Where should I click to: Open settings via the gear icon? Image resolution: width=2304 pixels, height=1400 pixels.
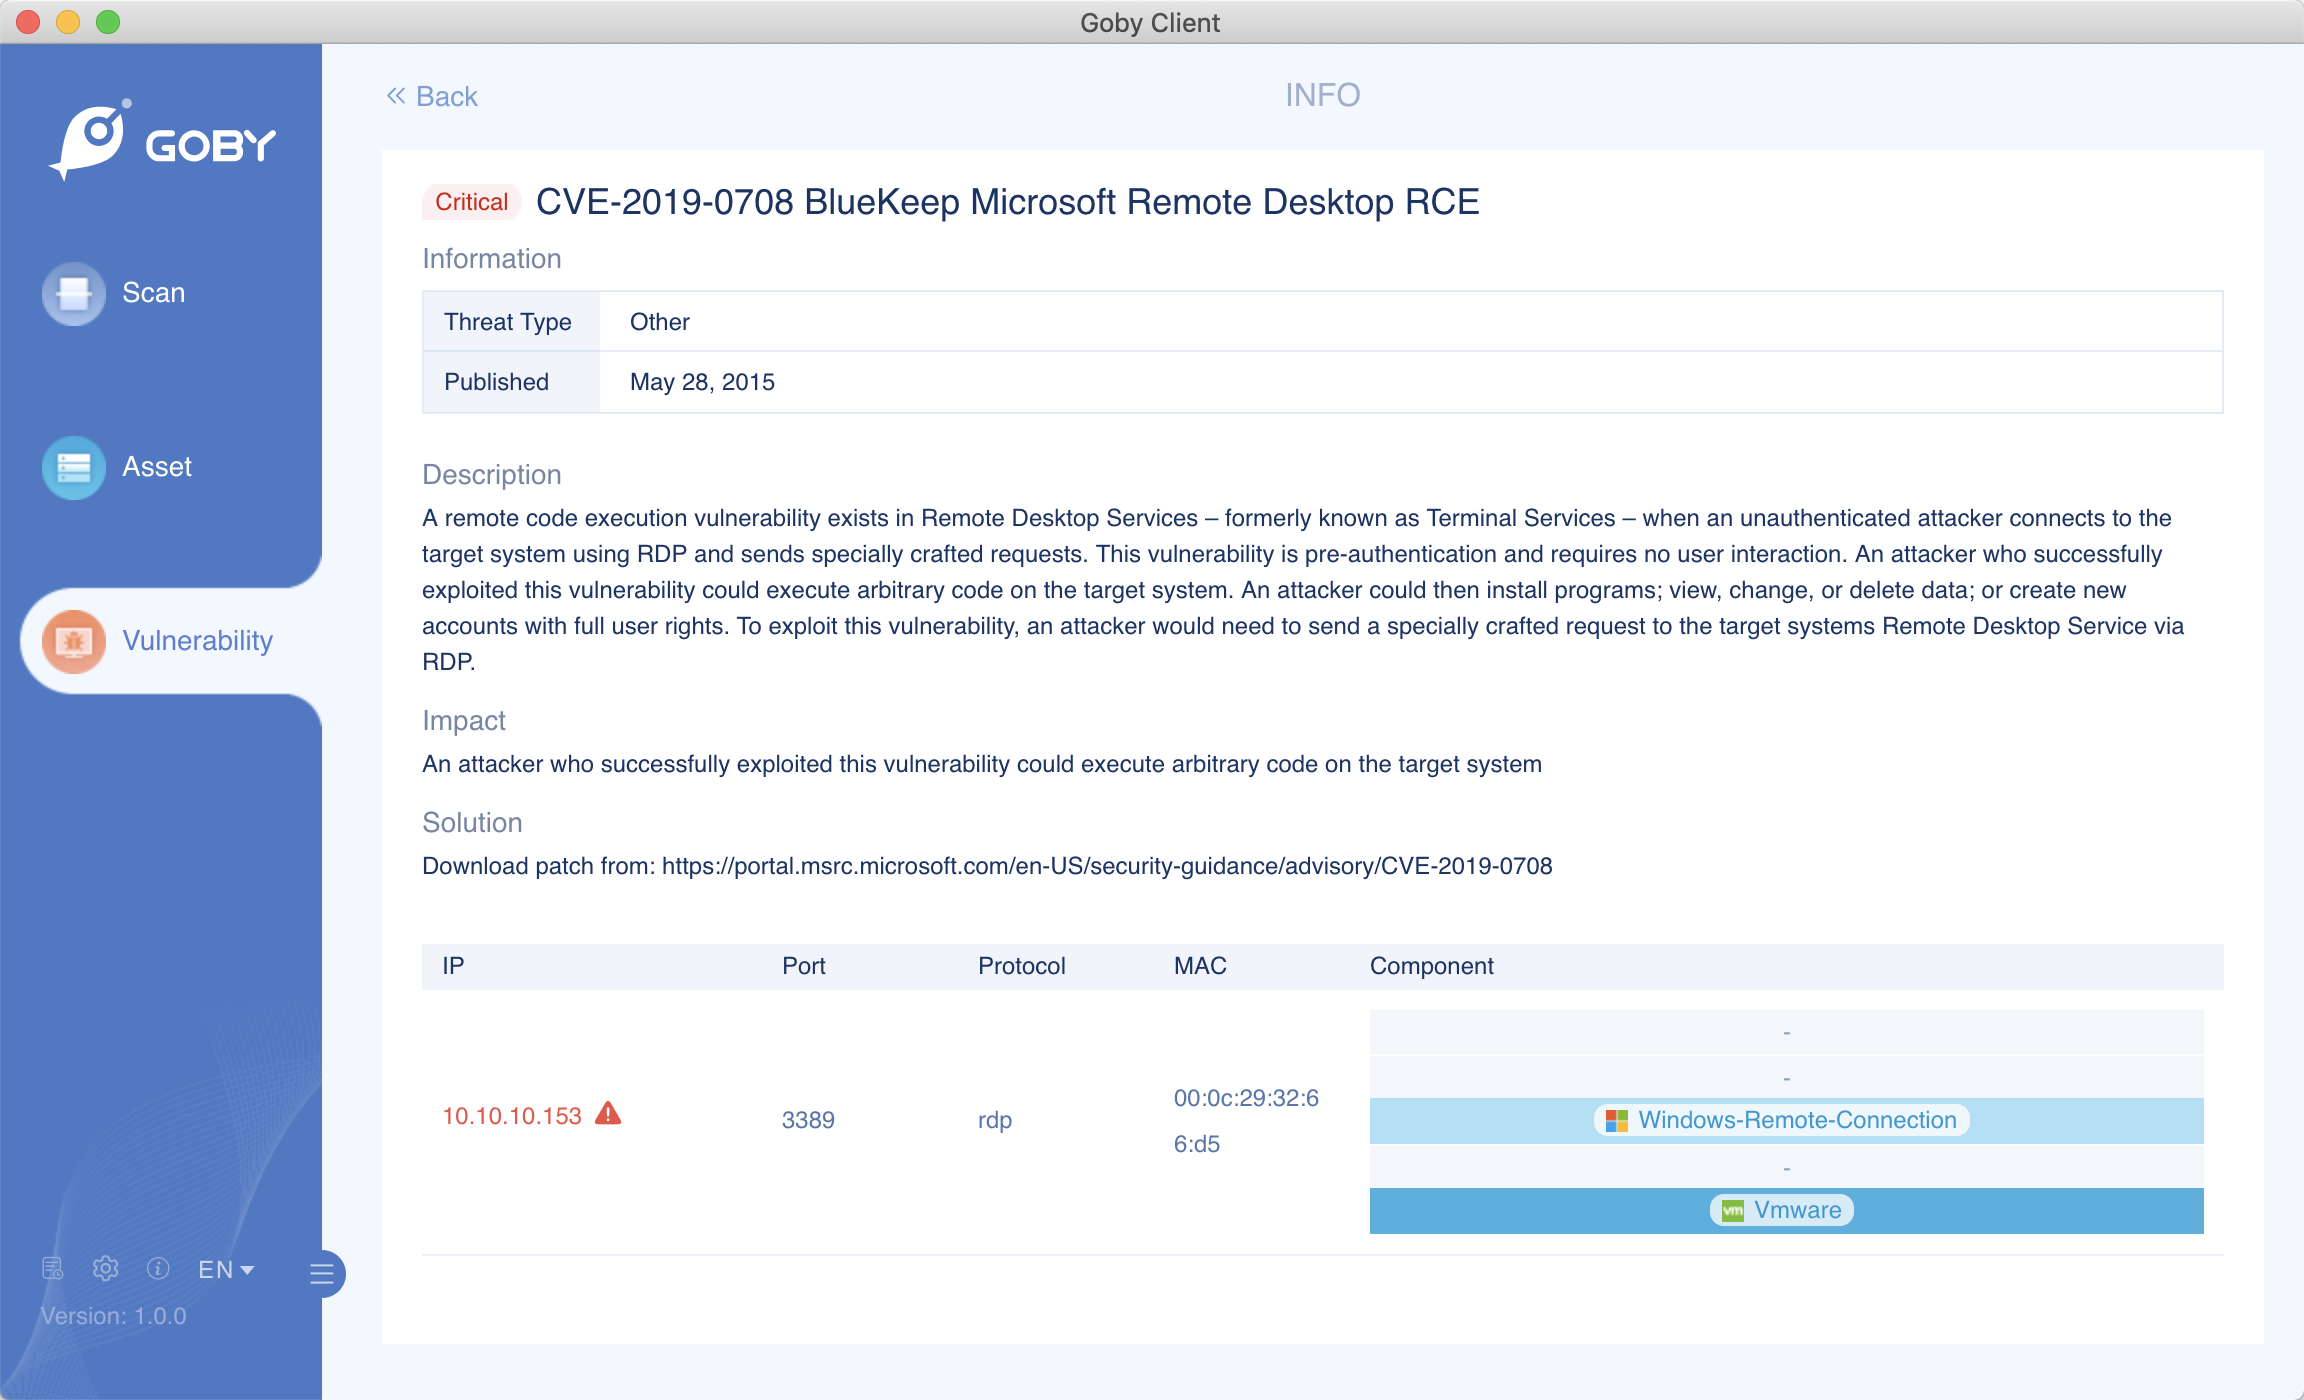tap(105, 1268)
